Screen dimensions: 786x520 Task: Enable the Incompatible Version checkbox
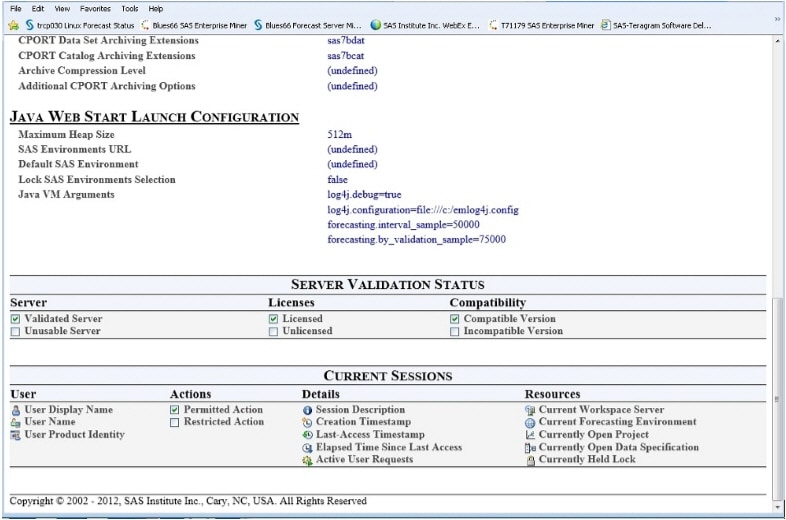(455, 331)
